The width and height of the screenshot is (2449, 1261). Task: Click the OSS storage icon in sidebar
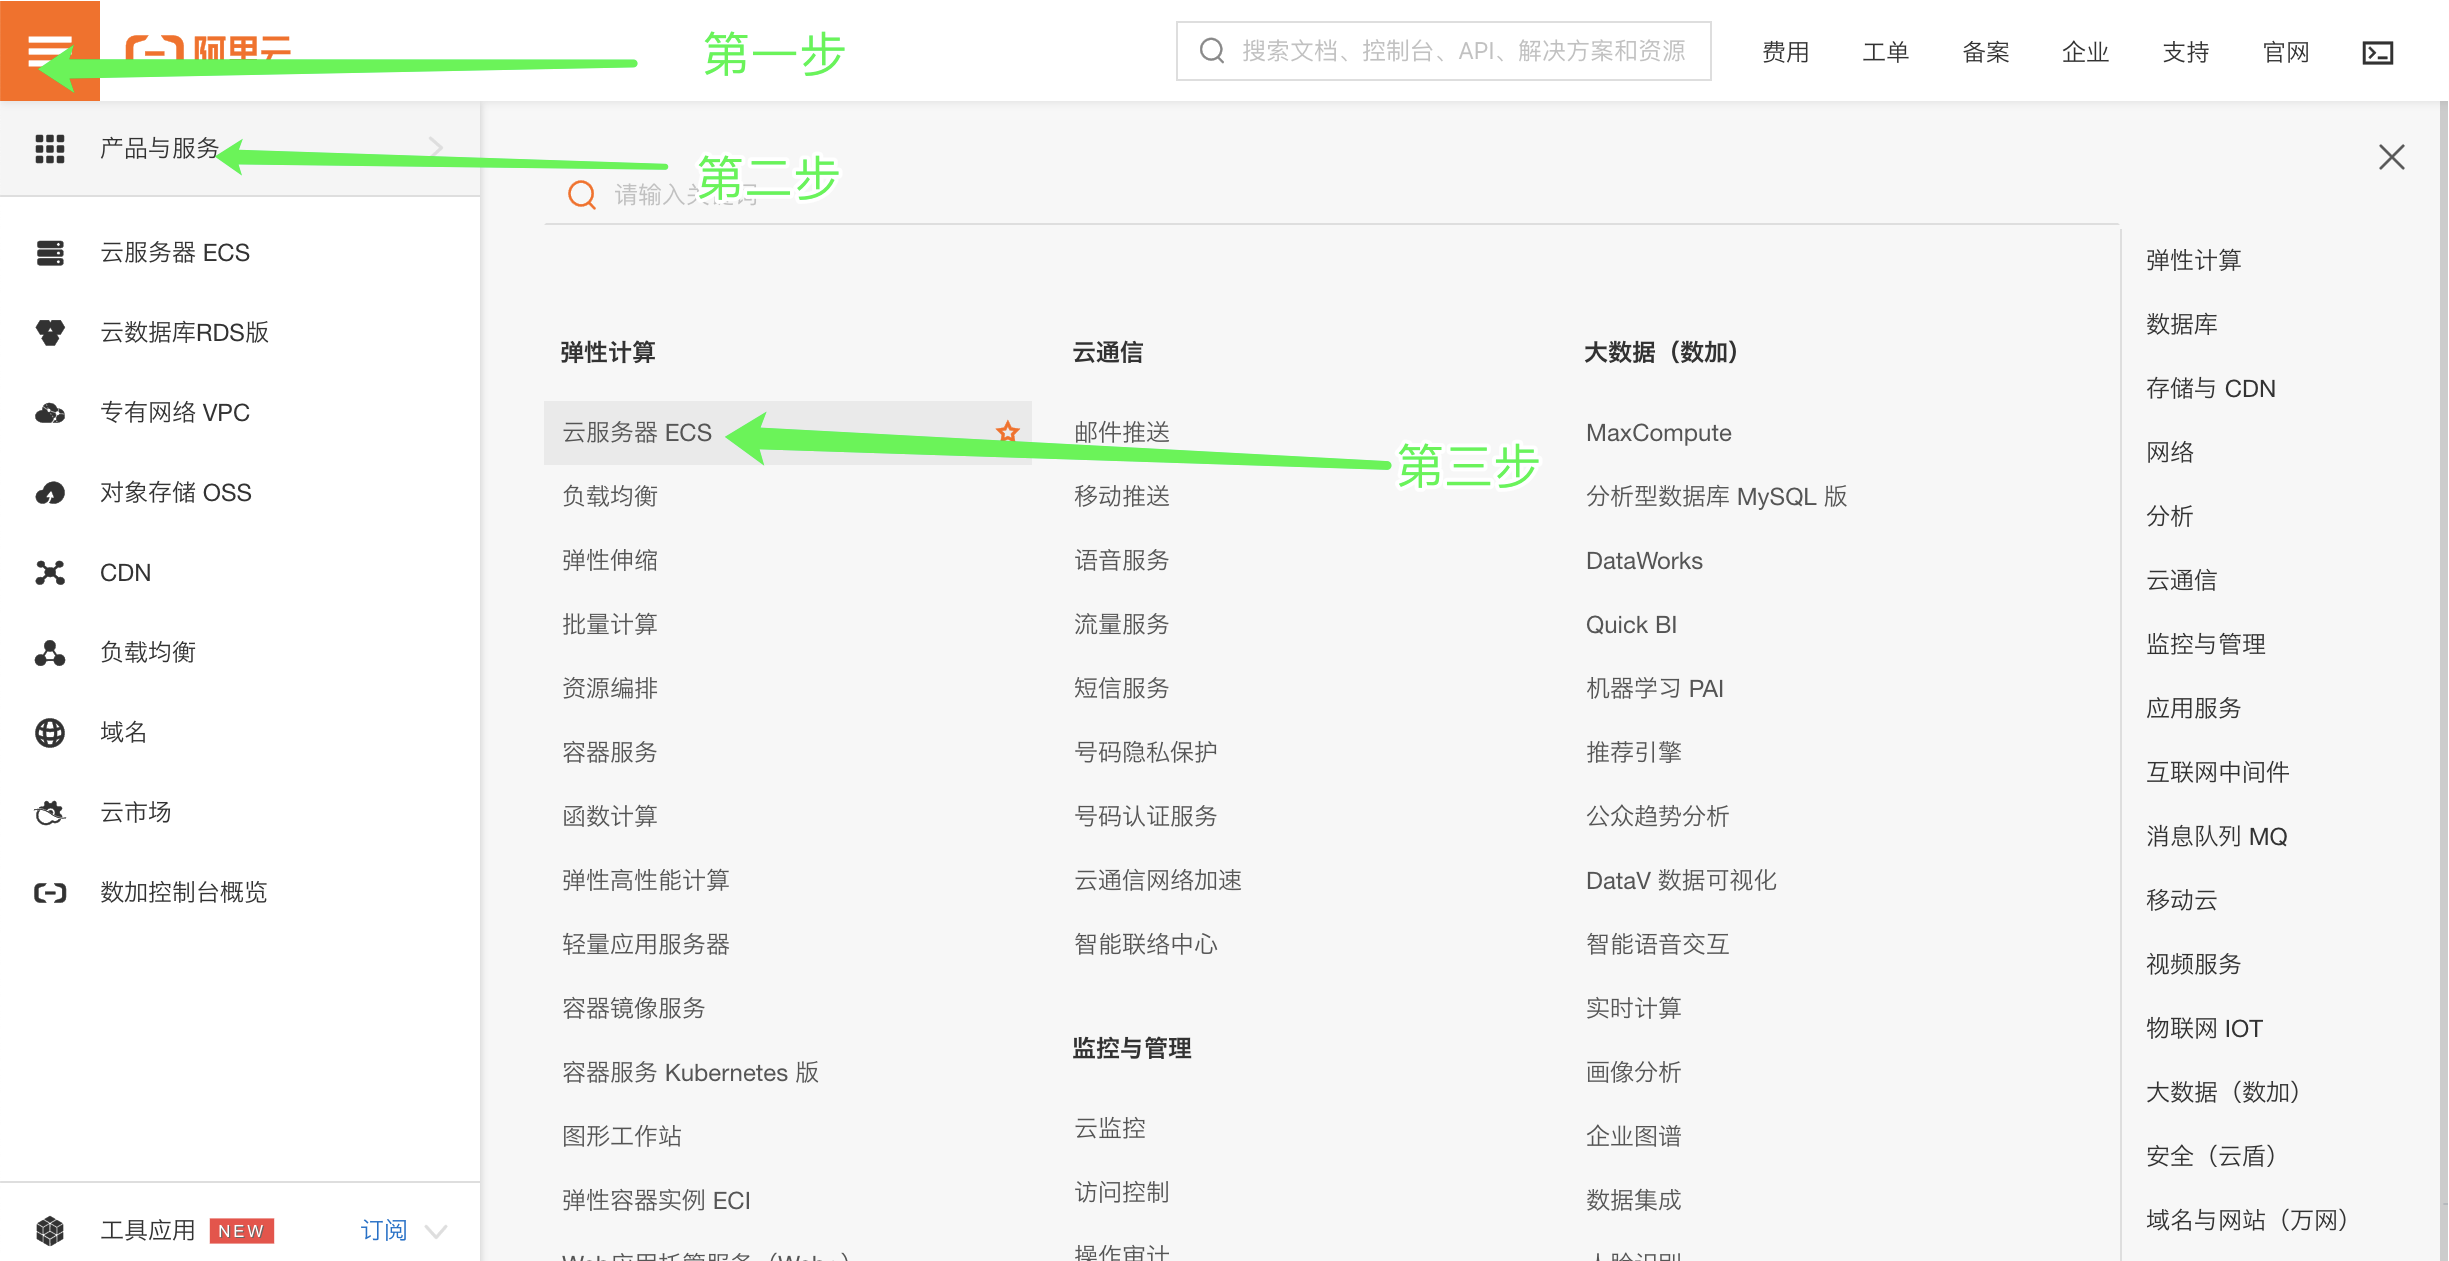point(50,493)
